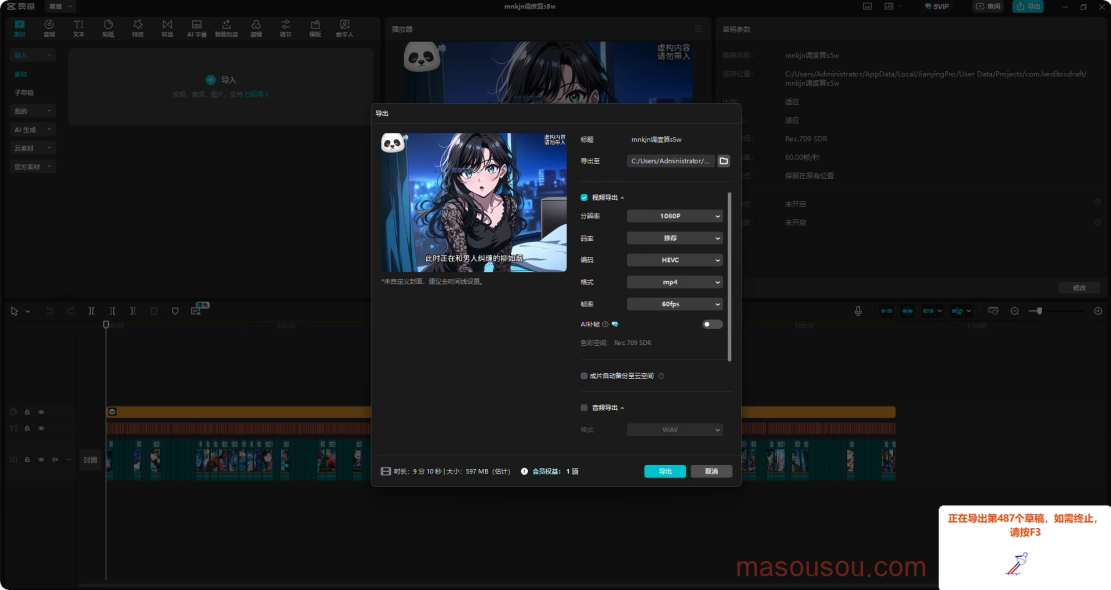Click the 修改 modify button in the draft parameters panel
Viewport: 1111px width, 590px height.
tap(1079, 288)
